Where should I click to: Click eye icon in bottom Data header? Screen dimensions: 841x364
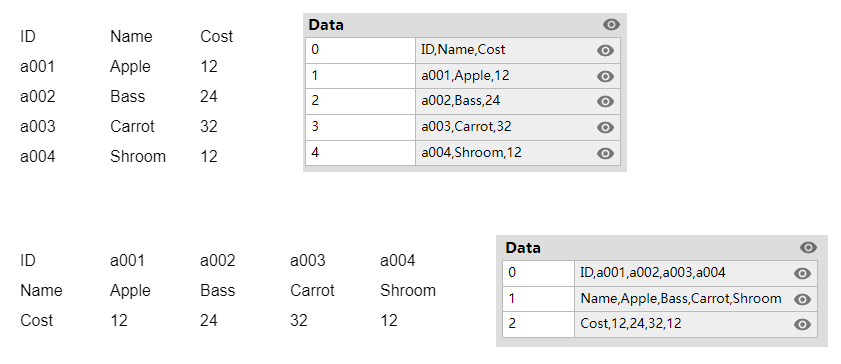coord(808,247)
